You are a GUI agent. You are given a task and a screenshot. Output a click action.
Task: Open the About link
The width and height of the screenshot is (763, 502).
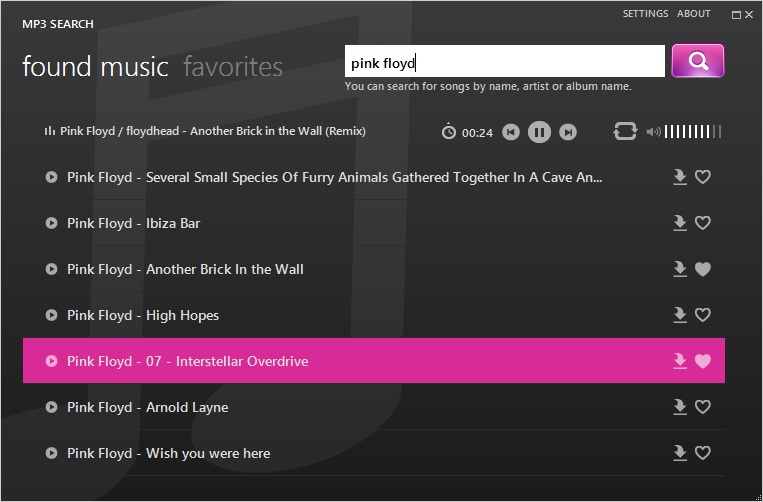(694, 14)
